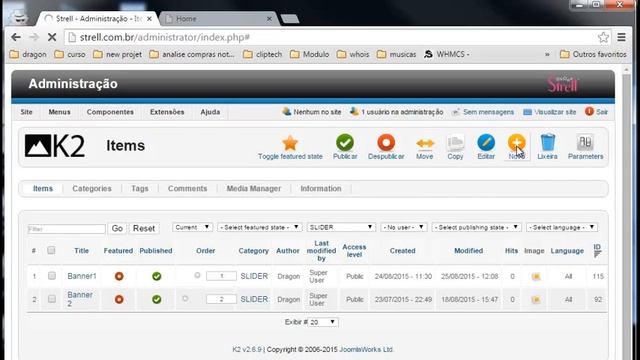The image size is (640, 360).
Task: Click the Sair logout link
Action: (596, 112)
